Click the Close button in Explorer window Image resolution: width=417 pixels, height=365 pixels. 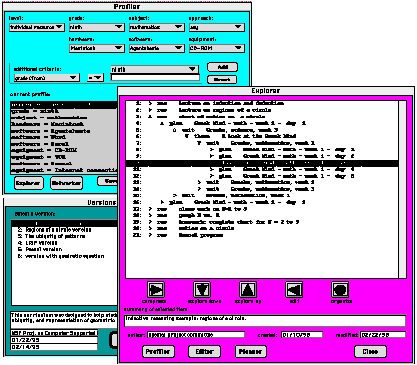(x=370, y=351)
